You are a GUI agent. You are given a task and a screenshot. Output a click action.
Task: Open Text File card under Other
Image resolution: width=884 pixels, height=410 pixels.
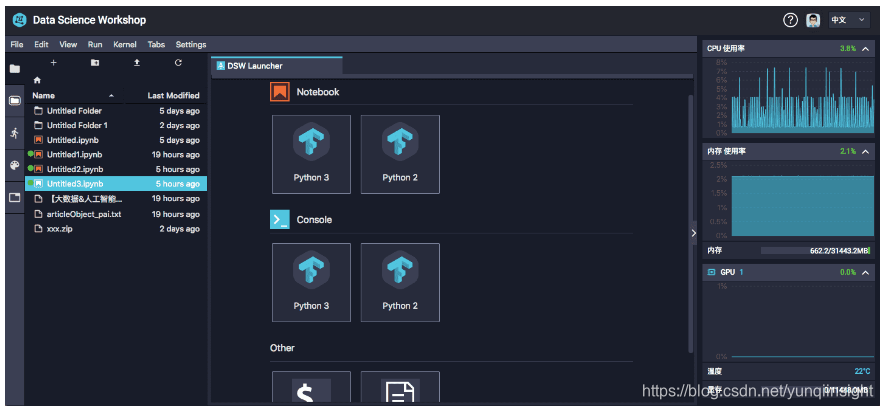(400, 387)
